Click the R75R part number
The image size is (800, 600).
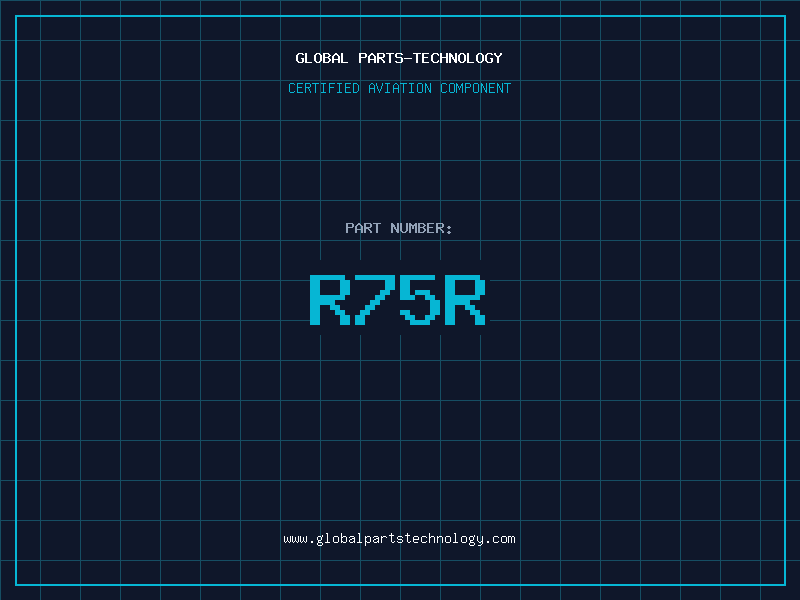tap(397, 300)
